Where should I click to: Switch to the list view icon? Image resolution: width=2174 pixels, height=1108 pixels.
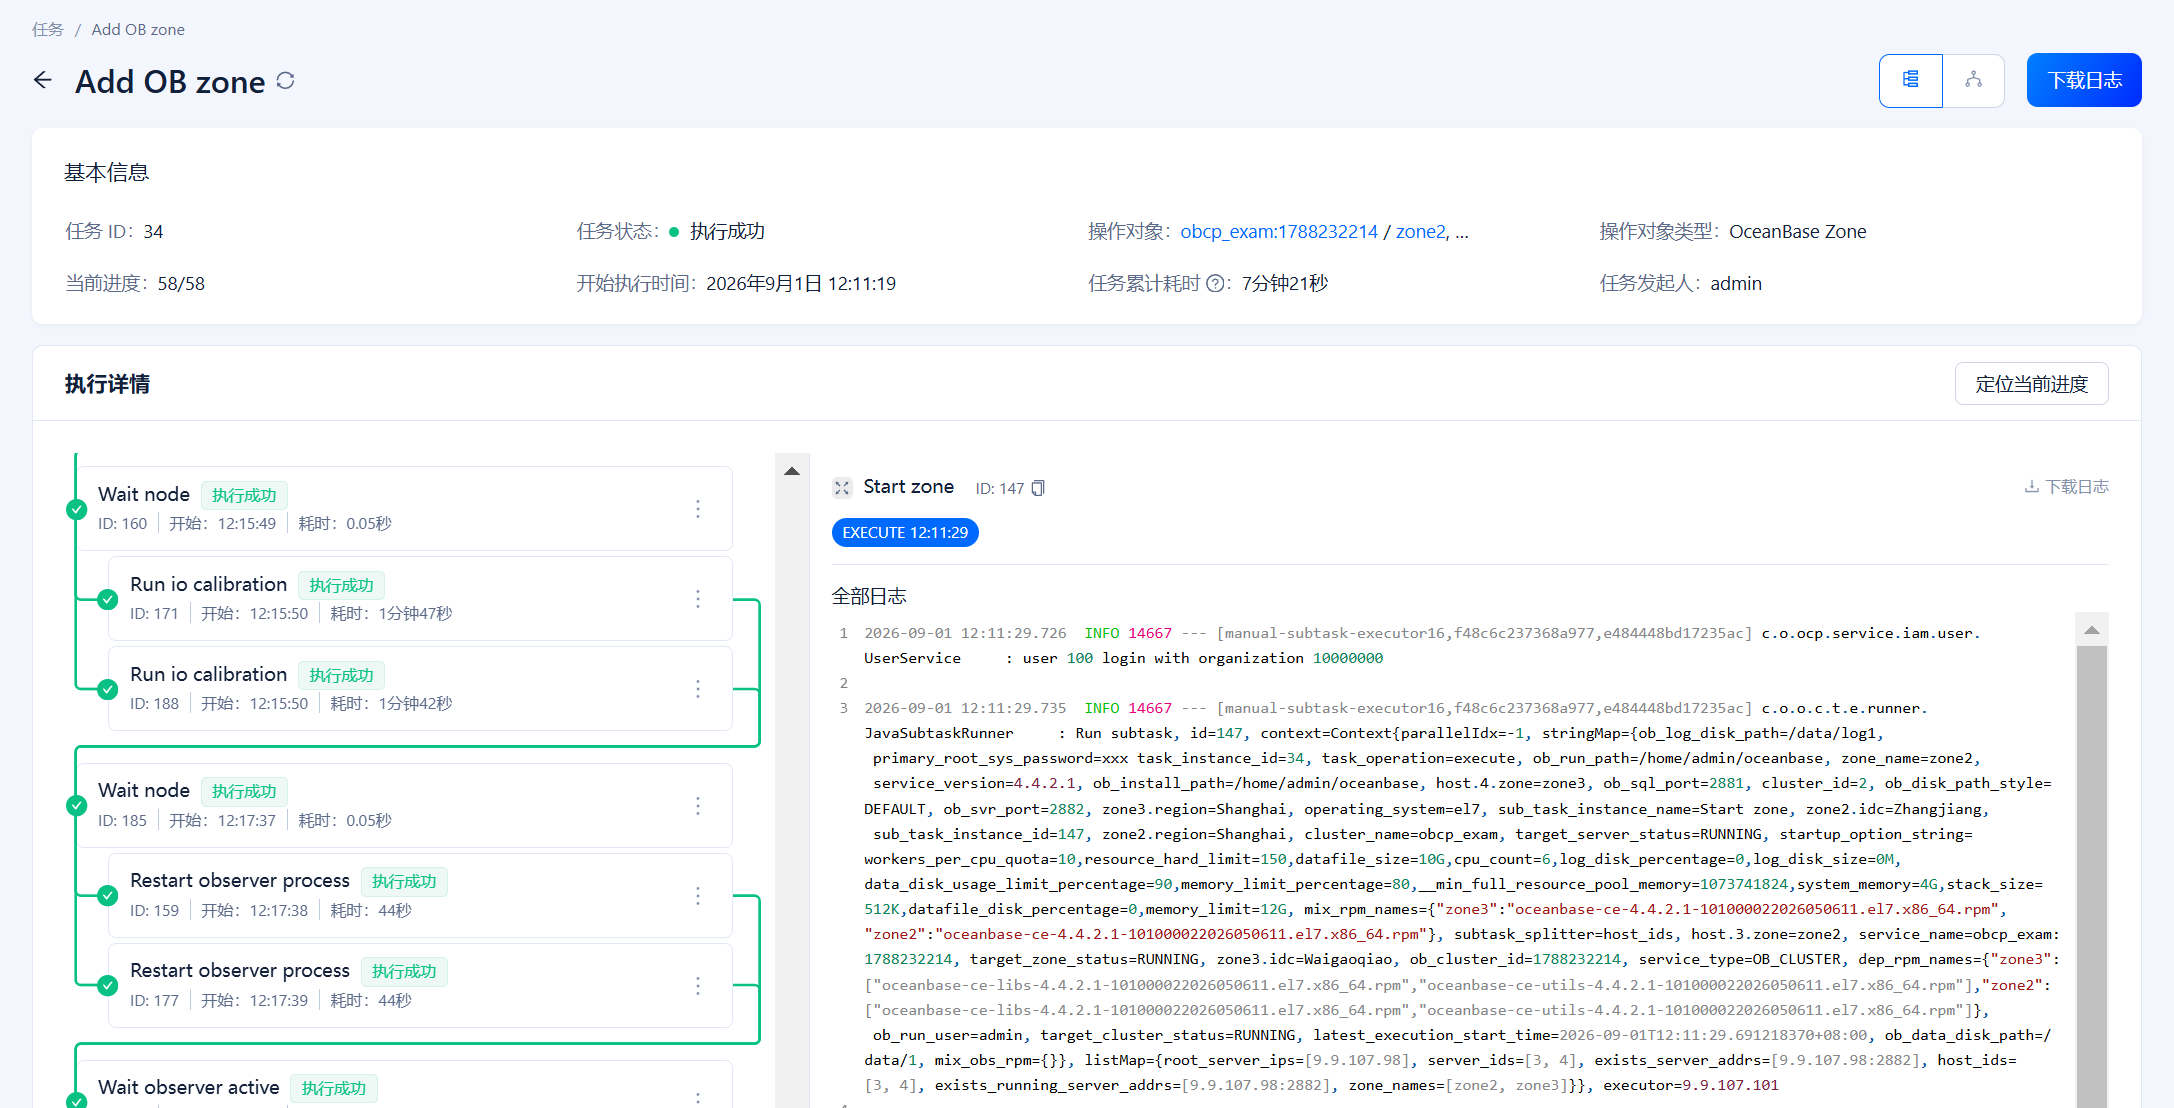[x=1910, y=80]
